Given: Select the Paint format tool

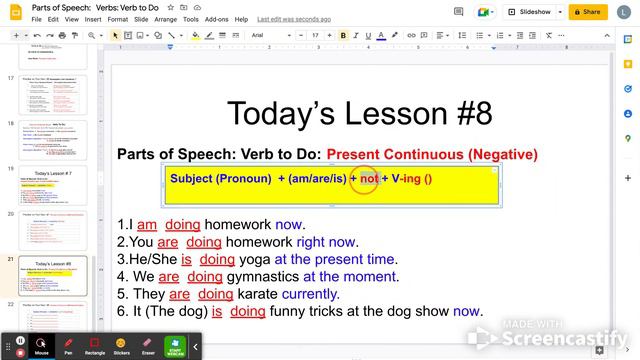Looking at the screenshot, I should tap(75, 36).
